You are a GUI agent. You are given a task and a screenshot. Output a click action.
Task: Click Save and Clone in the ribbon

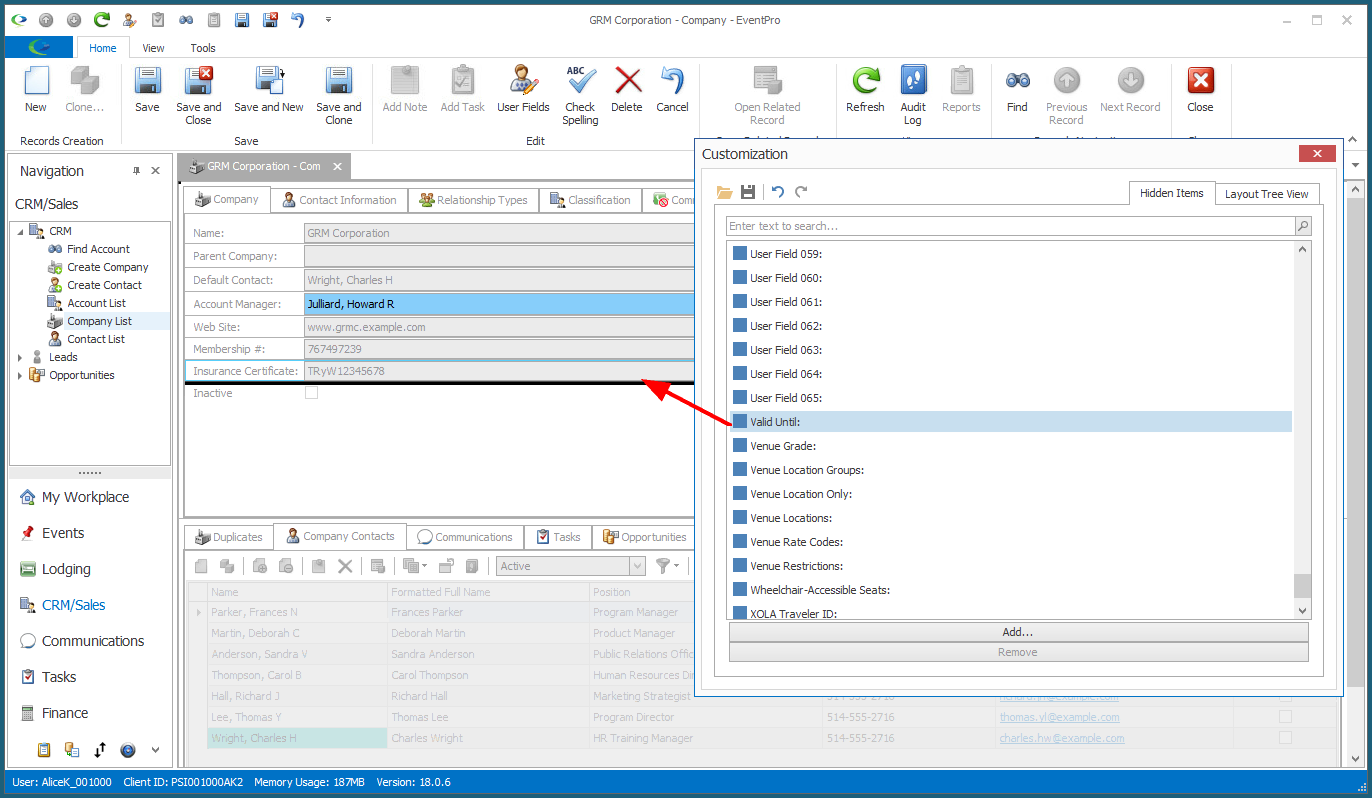click(339, 96)
